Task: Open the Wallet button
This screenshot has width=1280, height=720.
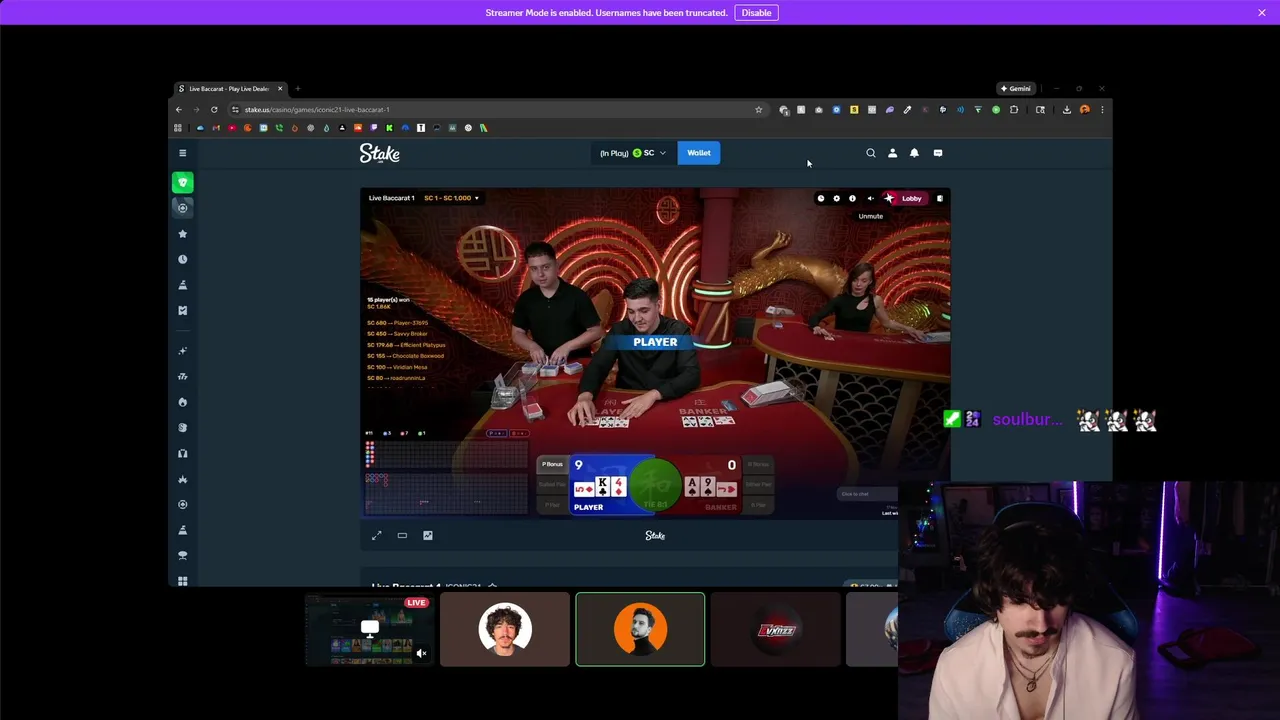Action: [x=698, y=153]
